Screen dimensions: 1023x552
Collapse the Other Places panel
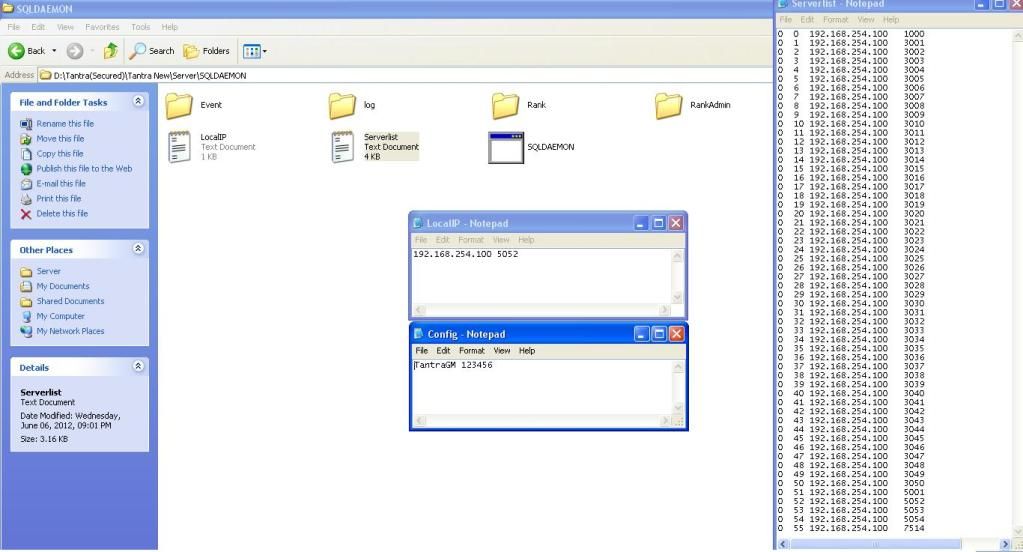pos(138,249)
